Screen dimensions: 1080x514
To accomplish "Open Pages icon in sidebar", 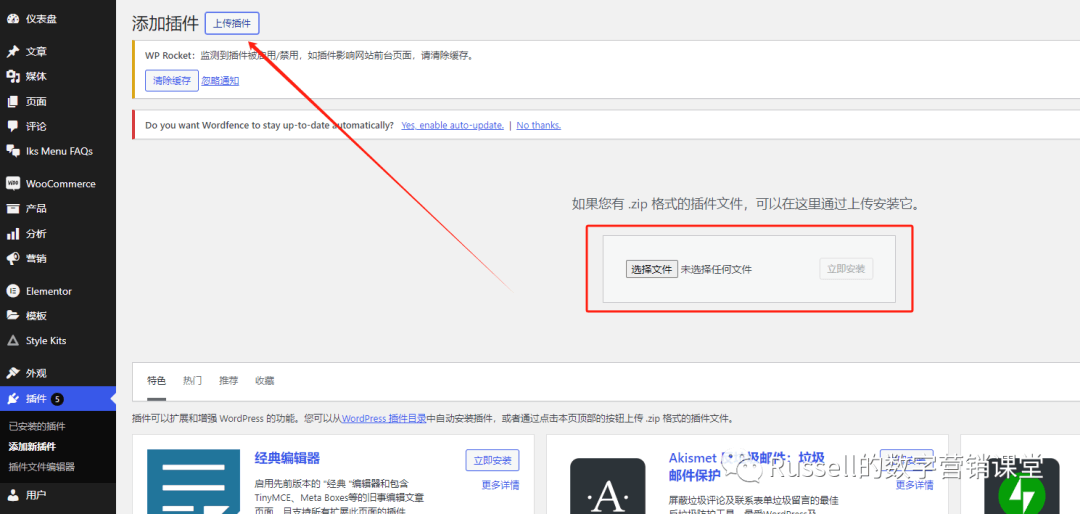I will coord(12,101).
